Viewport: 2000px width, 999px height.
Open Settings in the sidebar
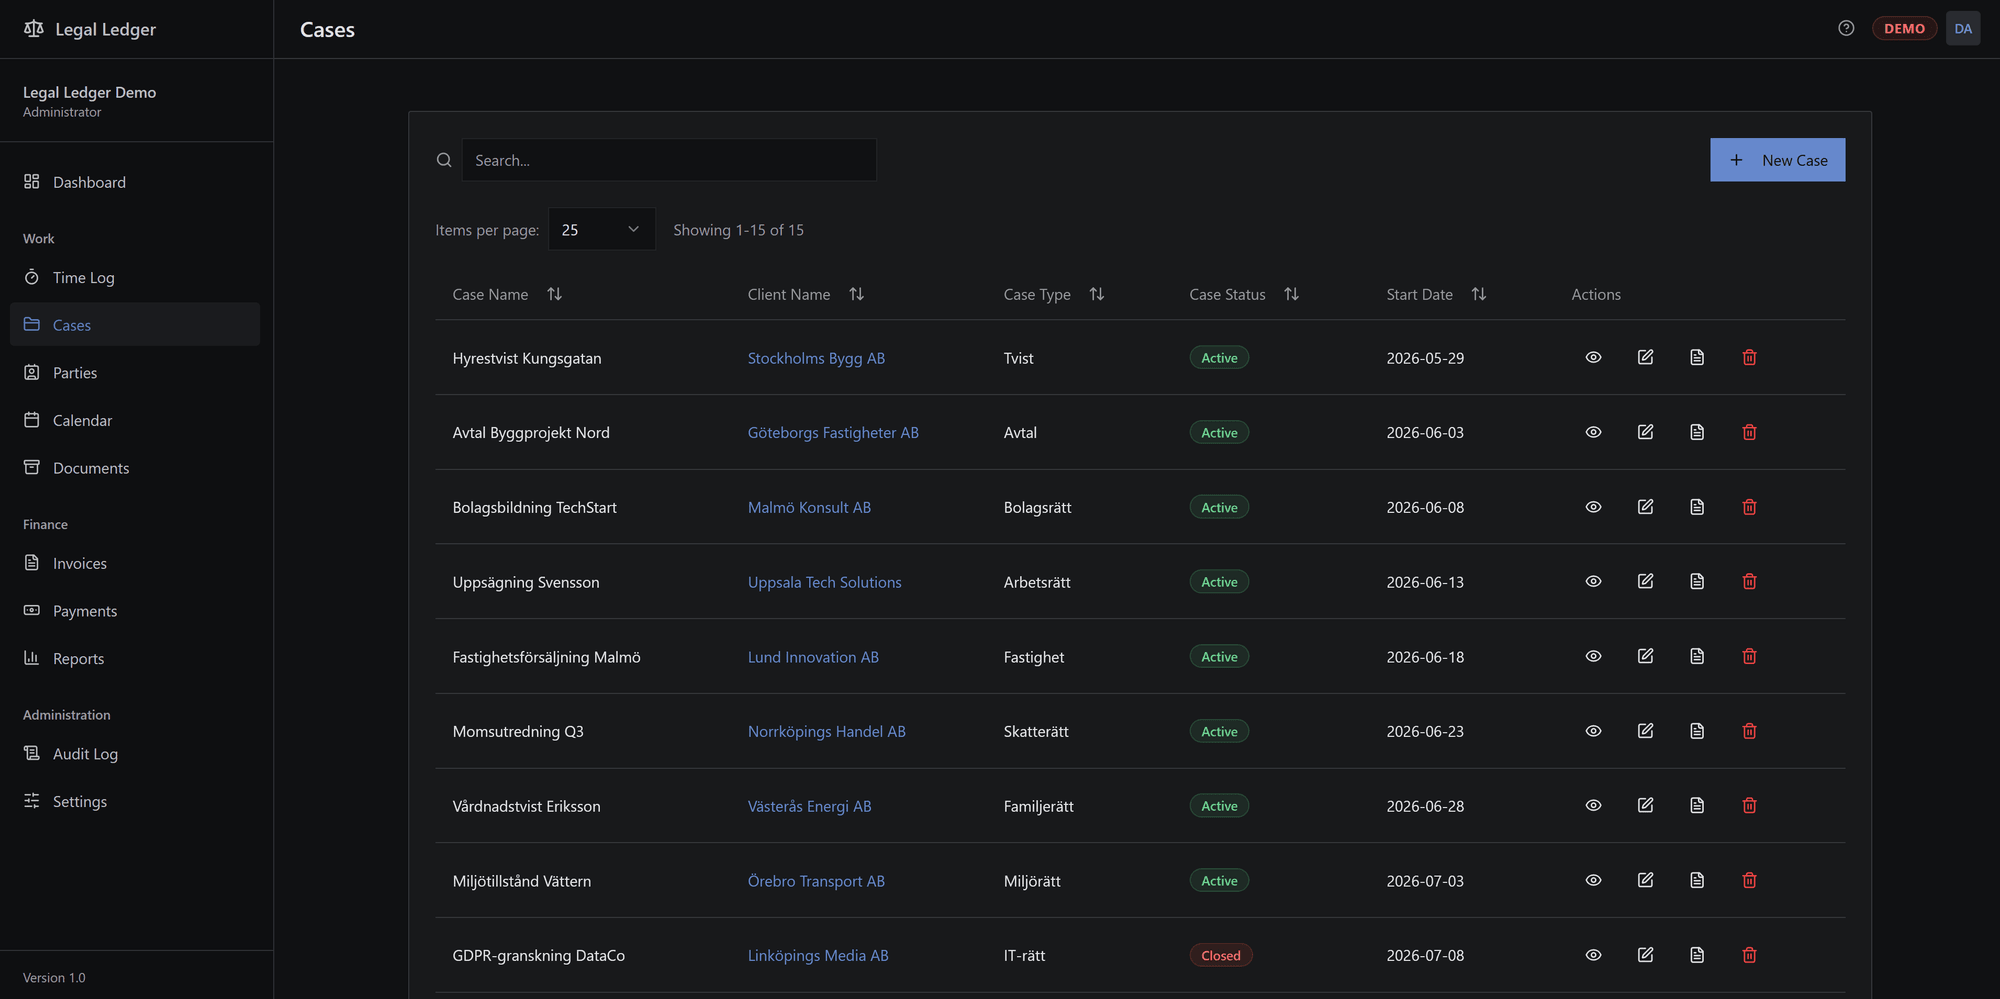[135, 801]
